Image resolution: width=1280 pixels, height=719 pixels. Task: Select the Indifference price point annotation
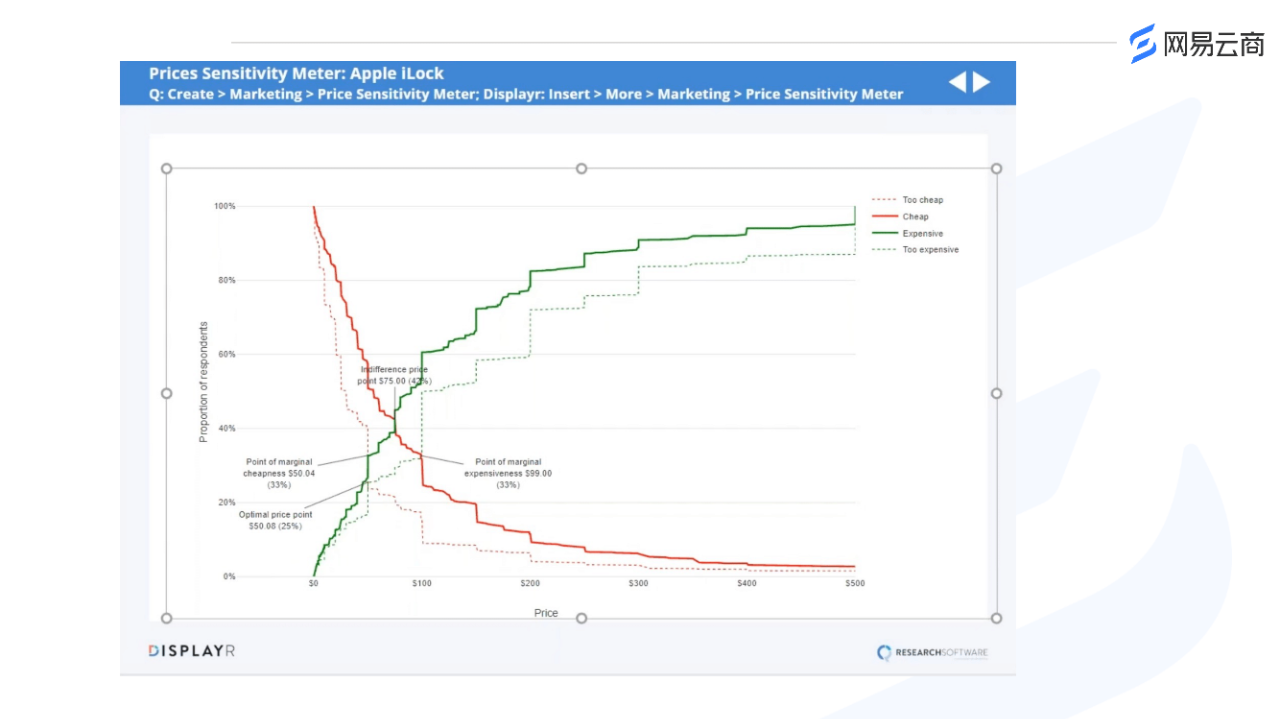click(x=394, y=375)
